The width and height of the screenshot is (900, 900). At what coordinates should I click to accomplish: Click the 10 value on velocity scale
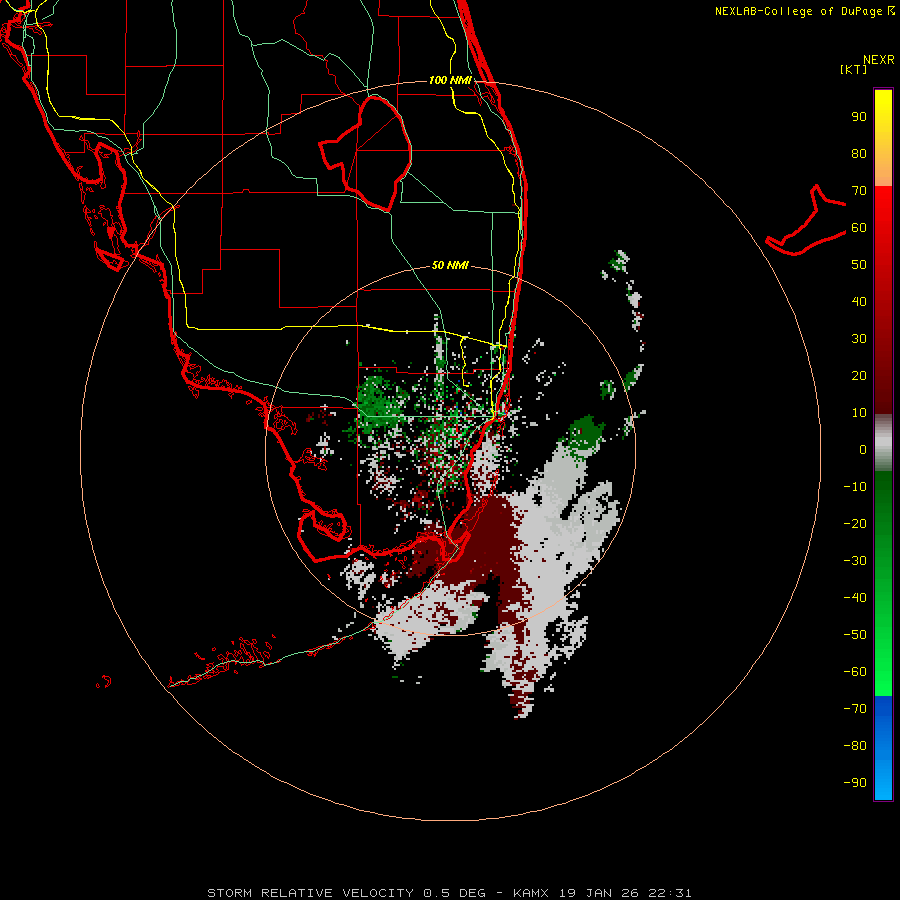click(x=859, y=413)
